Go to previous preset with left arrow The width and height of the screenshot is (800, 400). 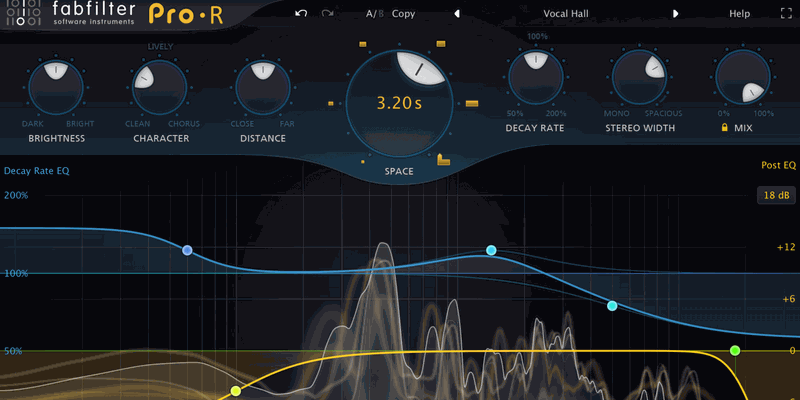(457, 14)
